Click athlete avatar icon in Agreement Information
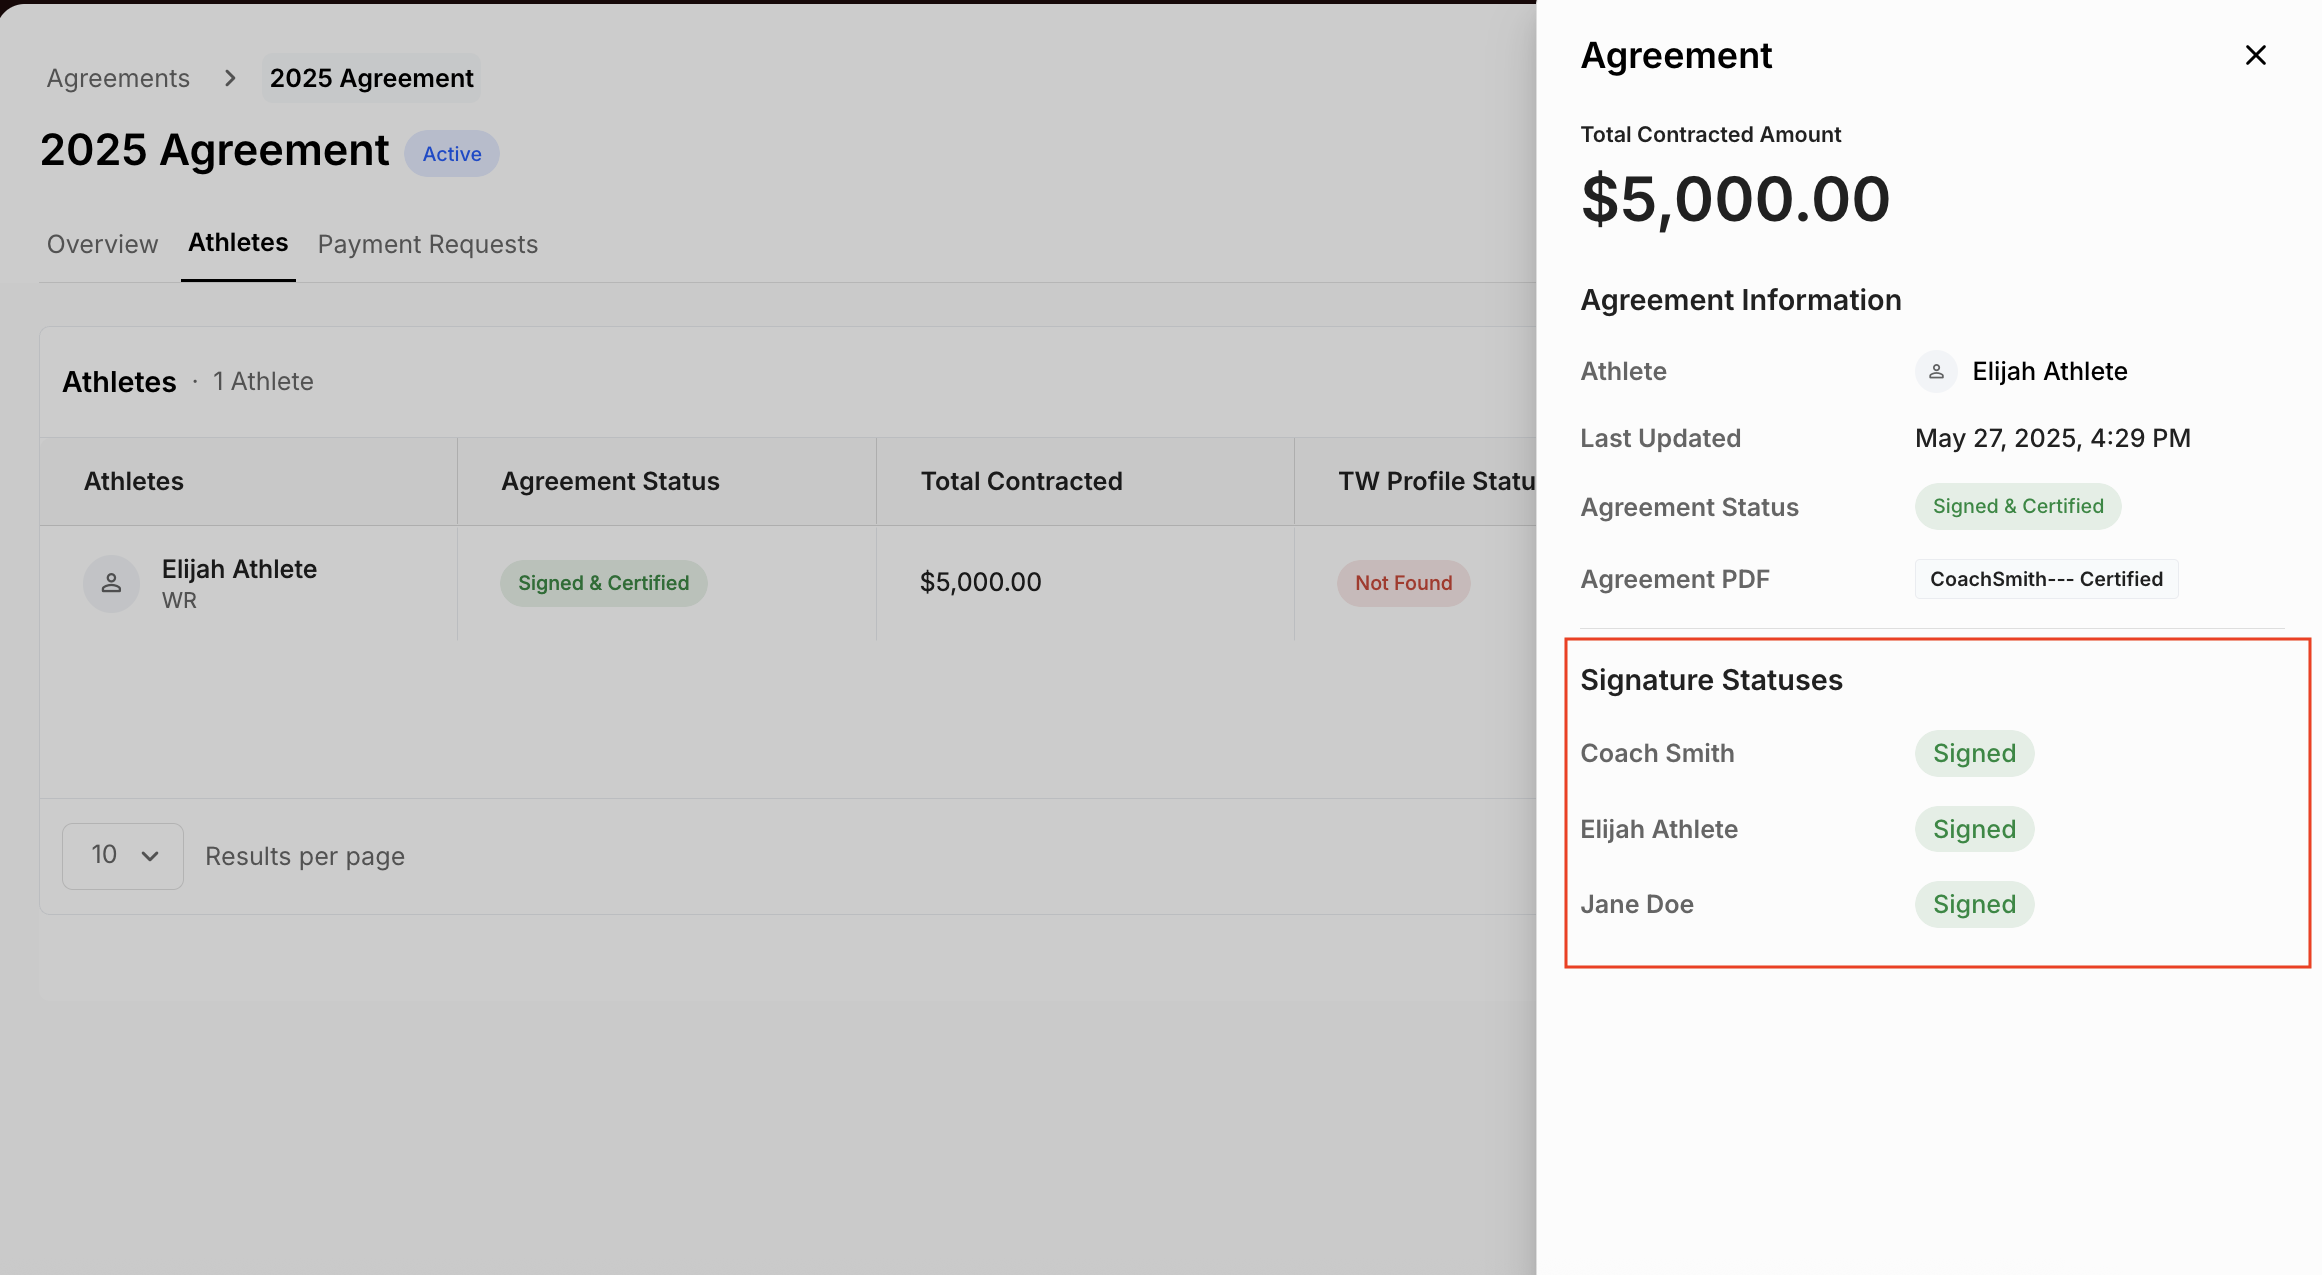The image size is (2322, 1275). pyautogui.click(x=1936, y=371)
